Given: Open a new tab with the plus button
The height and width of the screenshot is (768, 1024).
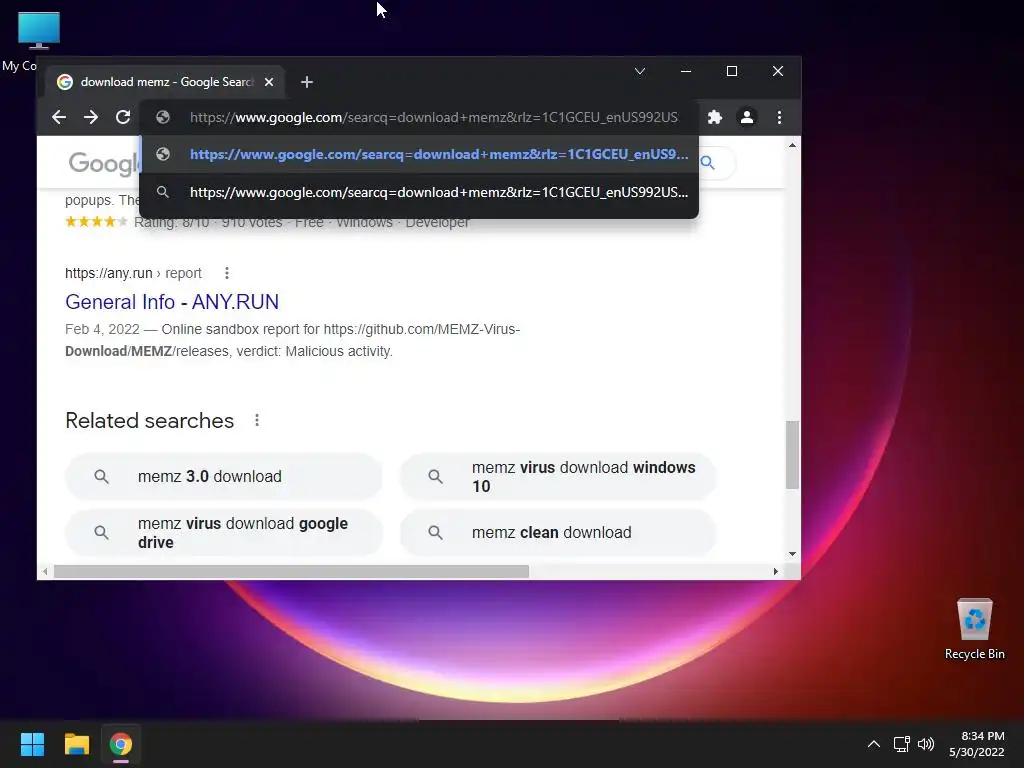Looking at the screenshot, I should 307,82.
